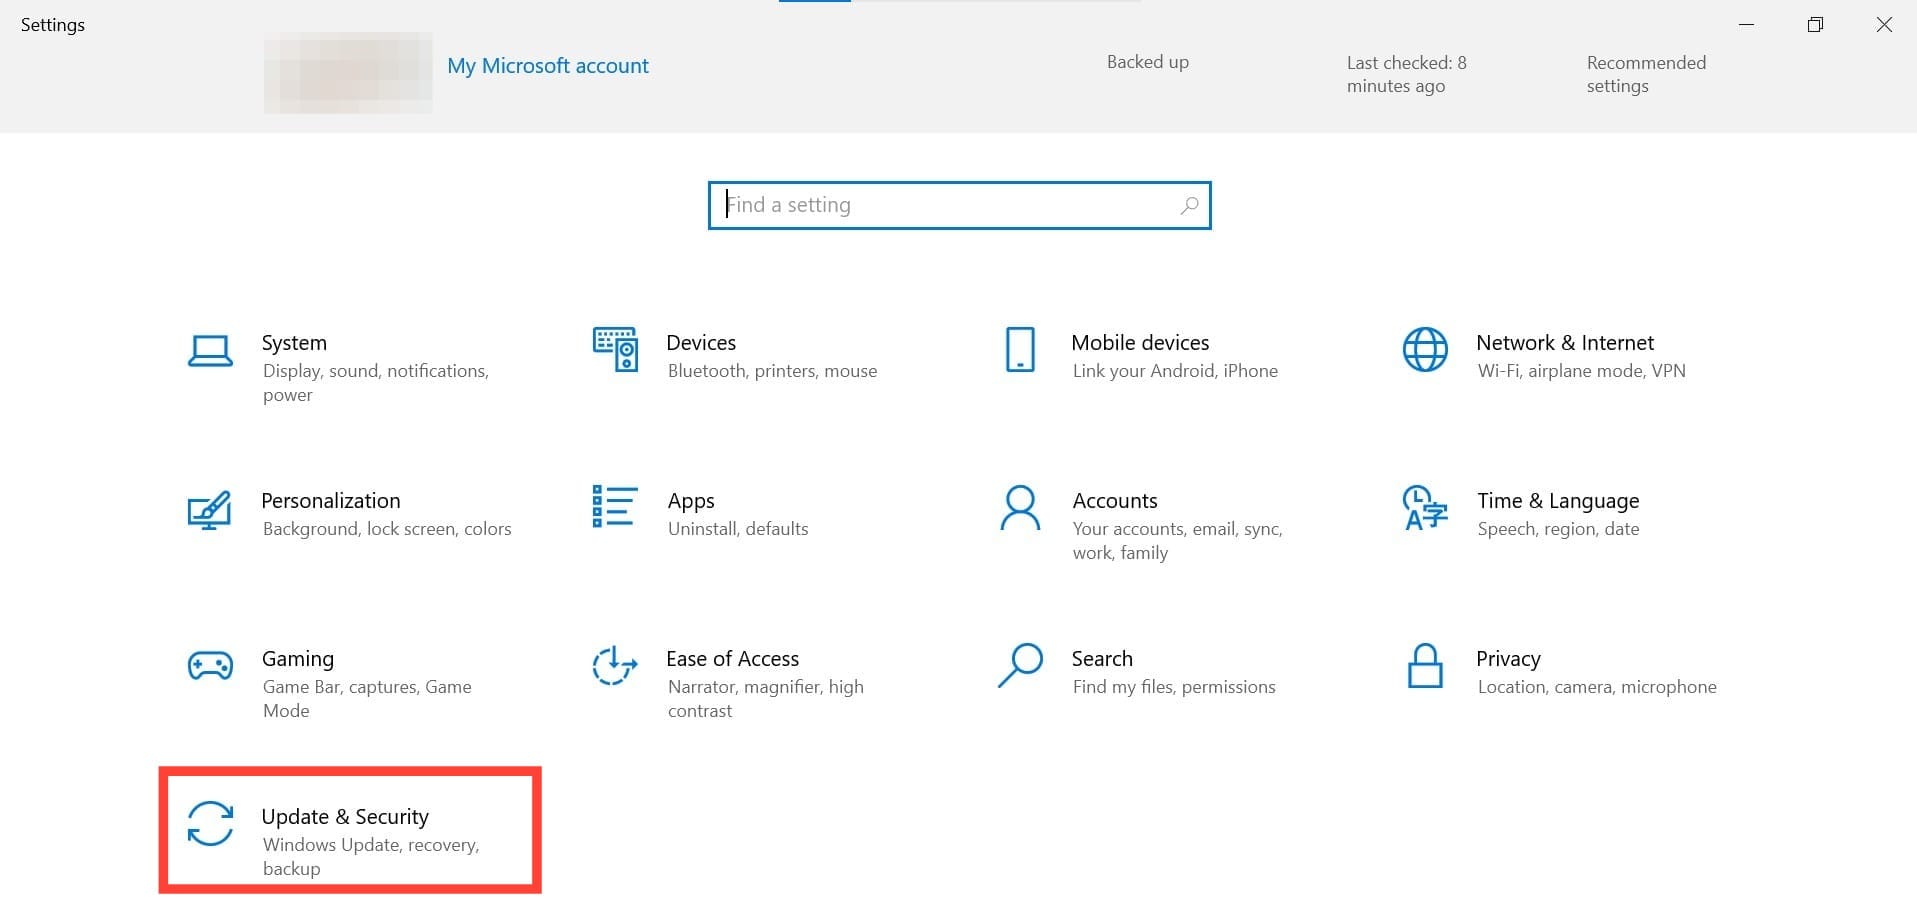Click the magnifier inside the search box
This screenshot has width=1917, height=901.
tap(1189, 205)
